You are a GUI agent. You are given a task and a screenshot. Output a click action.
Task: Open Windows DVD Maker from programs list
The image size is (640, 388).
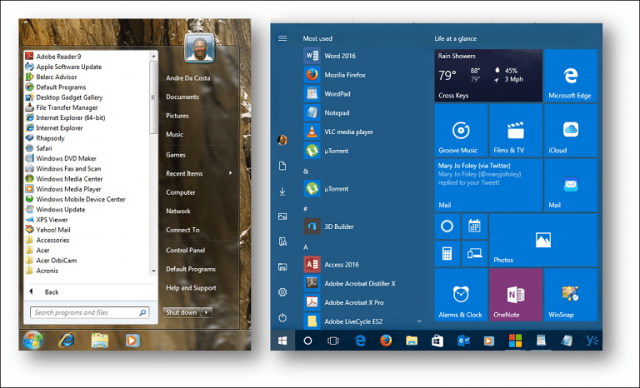61,158
